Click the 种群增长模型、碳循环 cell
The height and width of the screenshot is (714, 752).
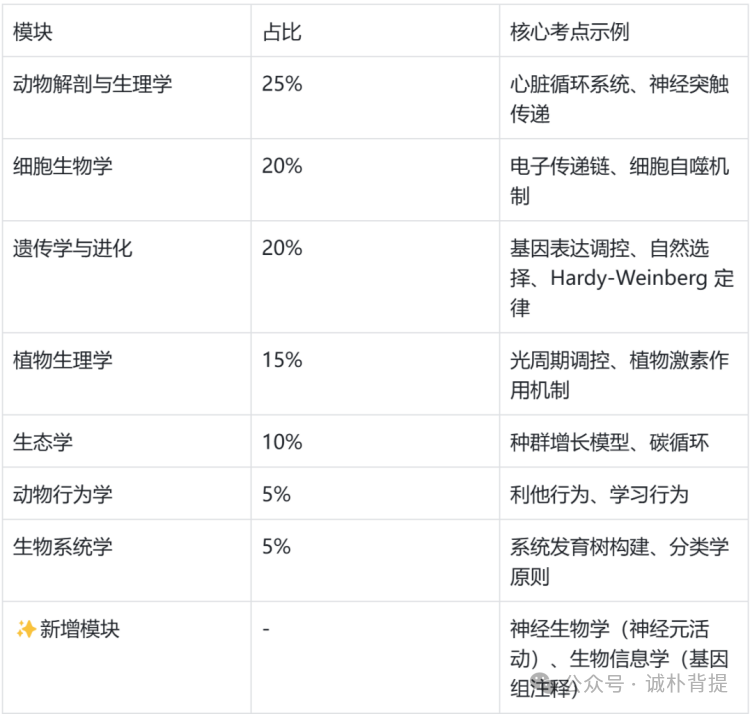coord(609,442)
